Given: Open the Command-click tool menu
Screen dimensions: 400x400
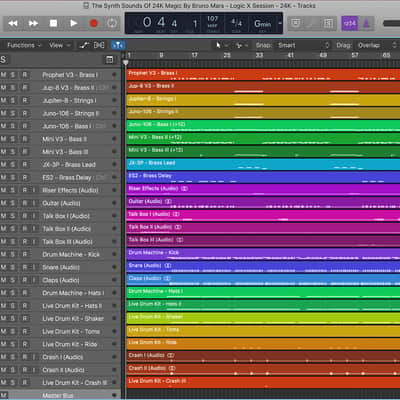Looking at the screenshot, I should point(241,45).
